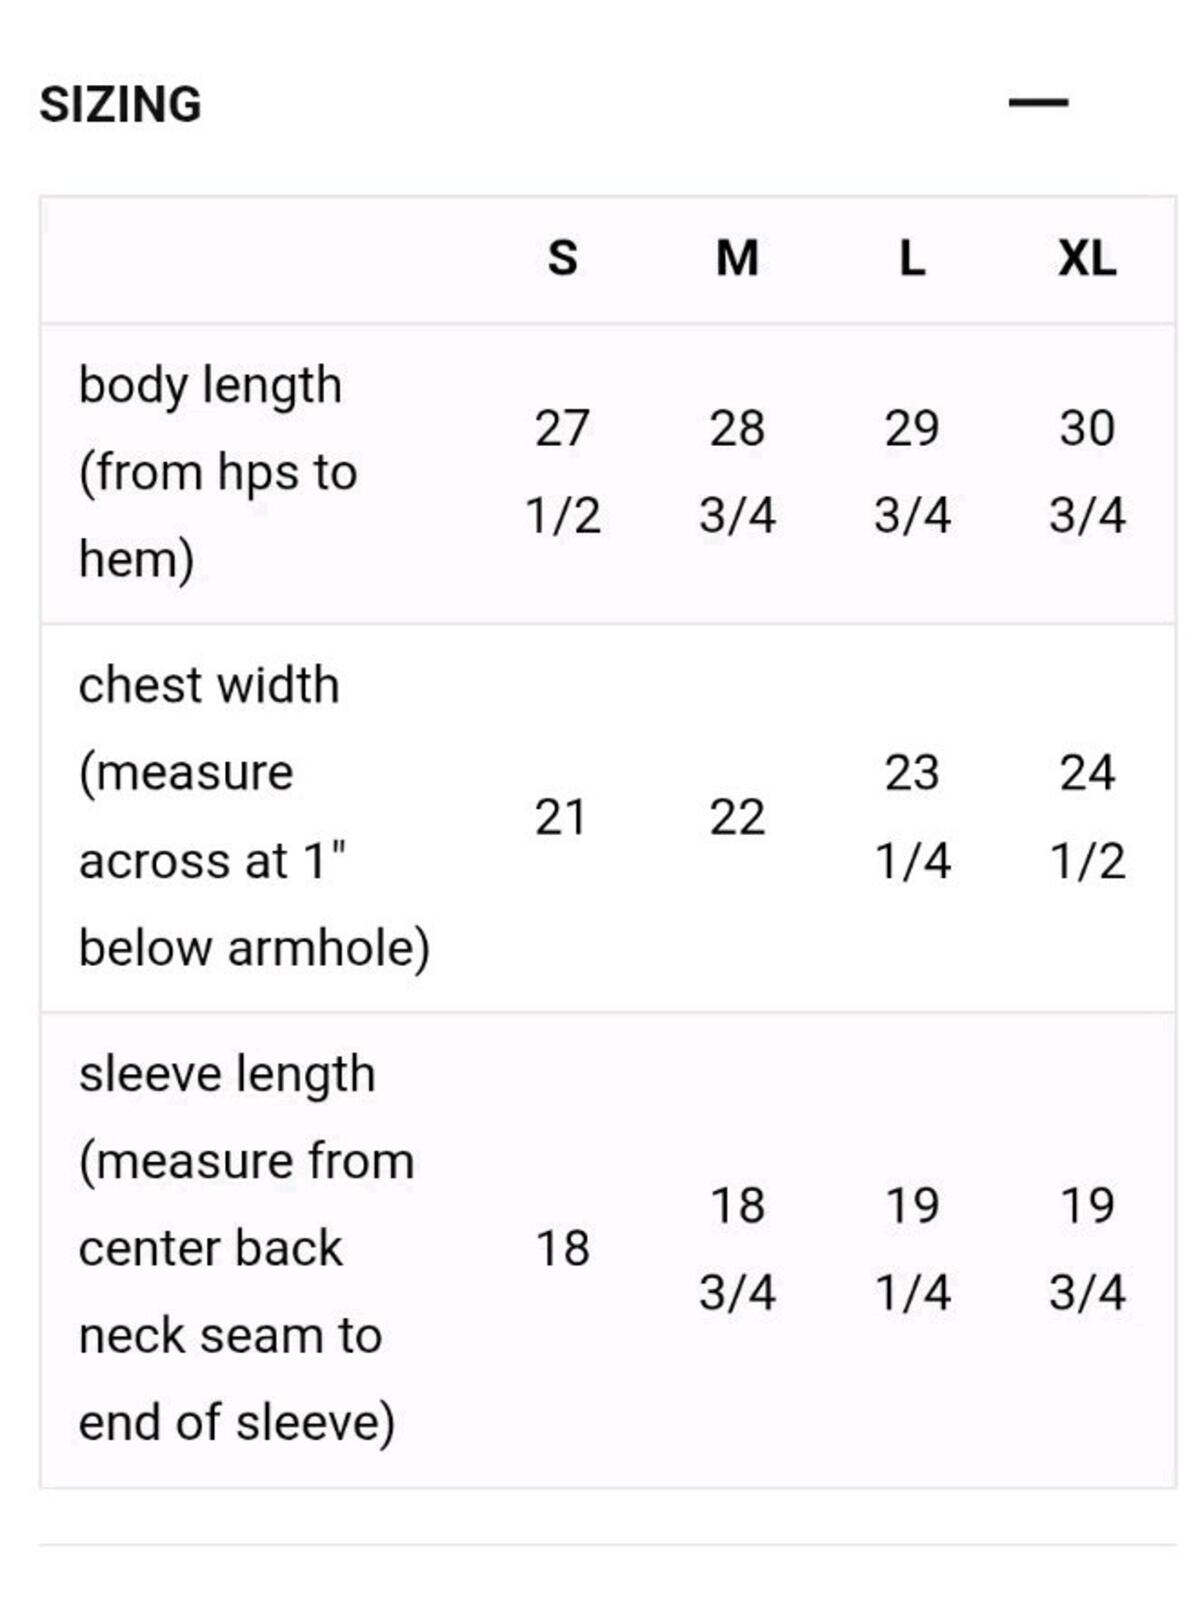1200x1600 pixels.
Task: Click body length value 28 3/4
Action: (737, 472)
